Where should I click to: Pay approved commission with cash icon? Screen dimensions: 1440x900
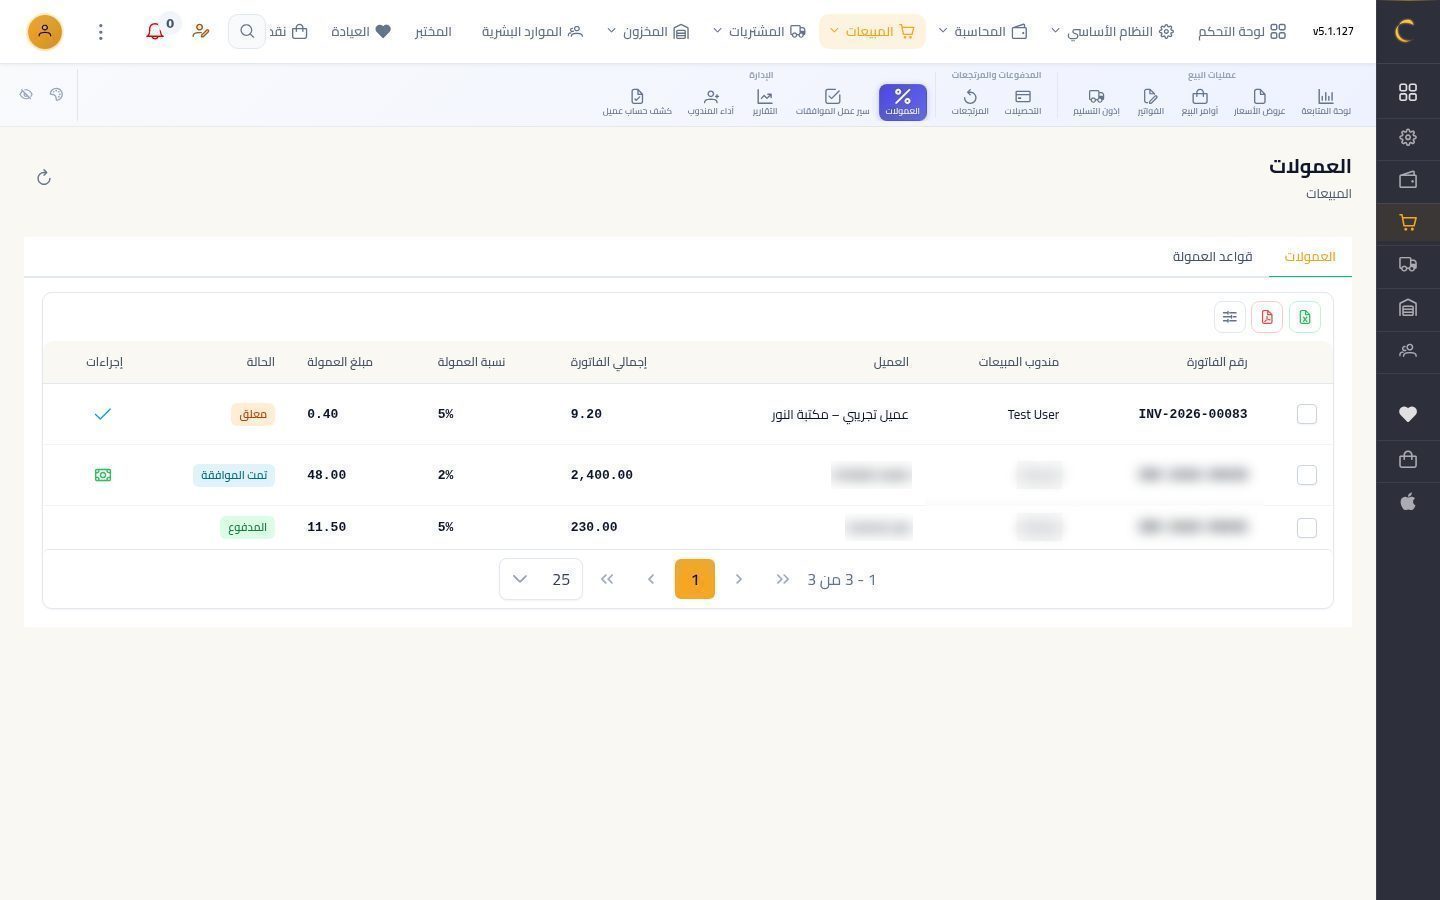(x=102, y=475)
